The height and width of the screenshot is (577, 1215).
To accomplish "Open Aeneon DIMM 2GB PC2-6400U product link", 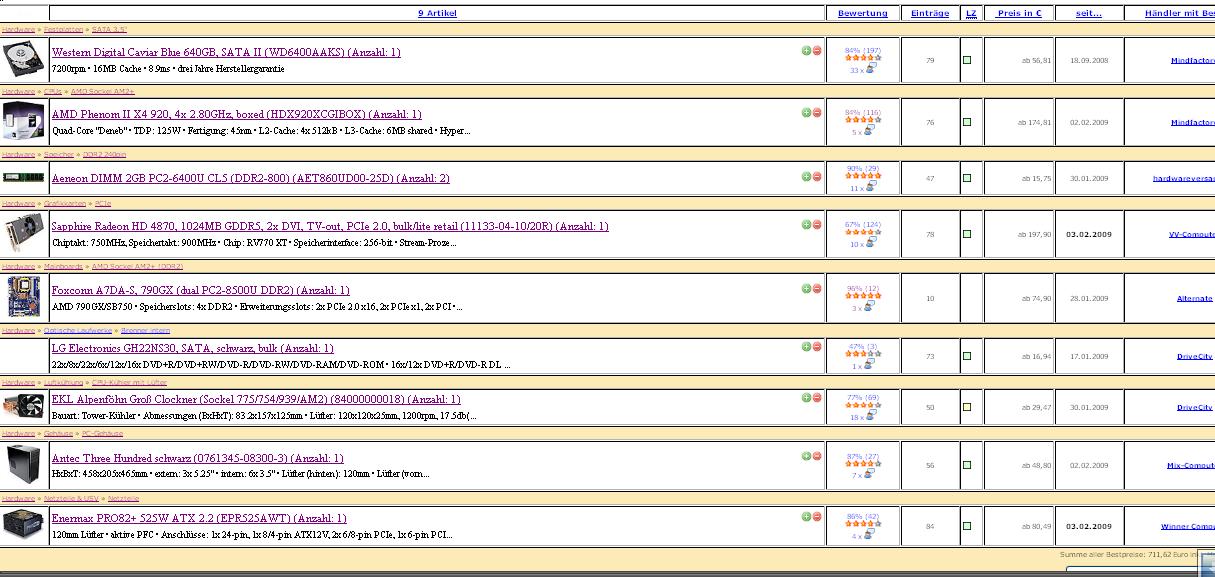I will [251, 178].
